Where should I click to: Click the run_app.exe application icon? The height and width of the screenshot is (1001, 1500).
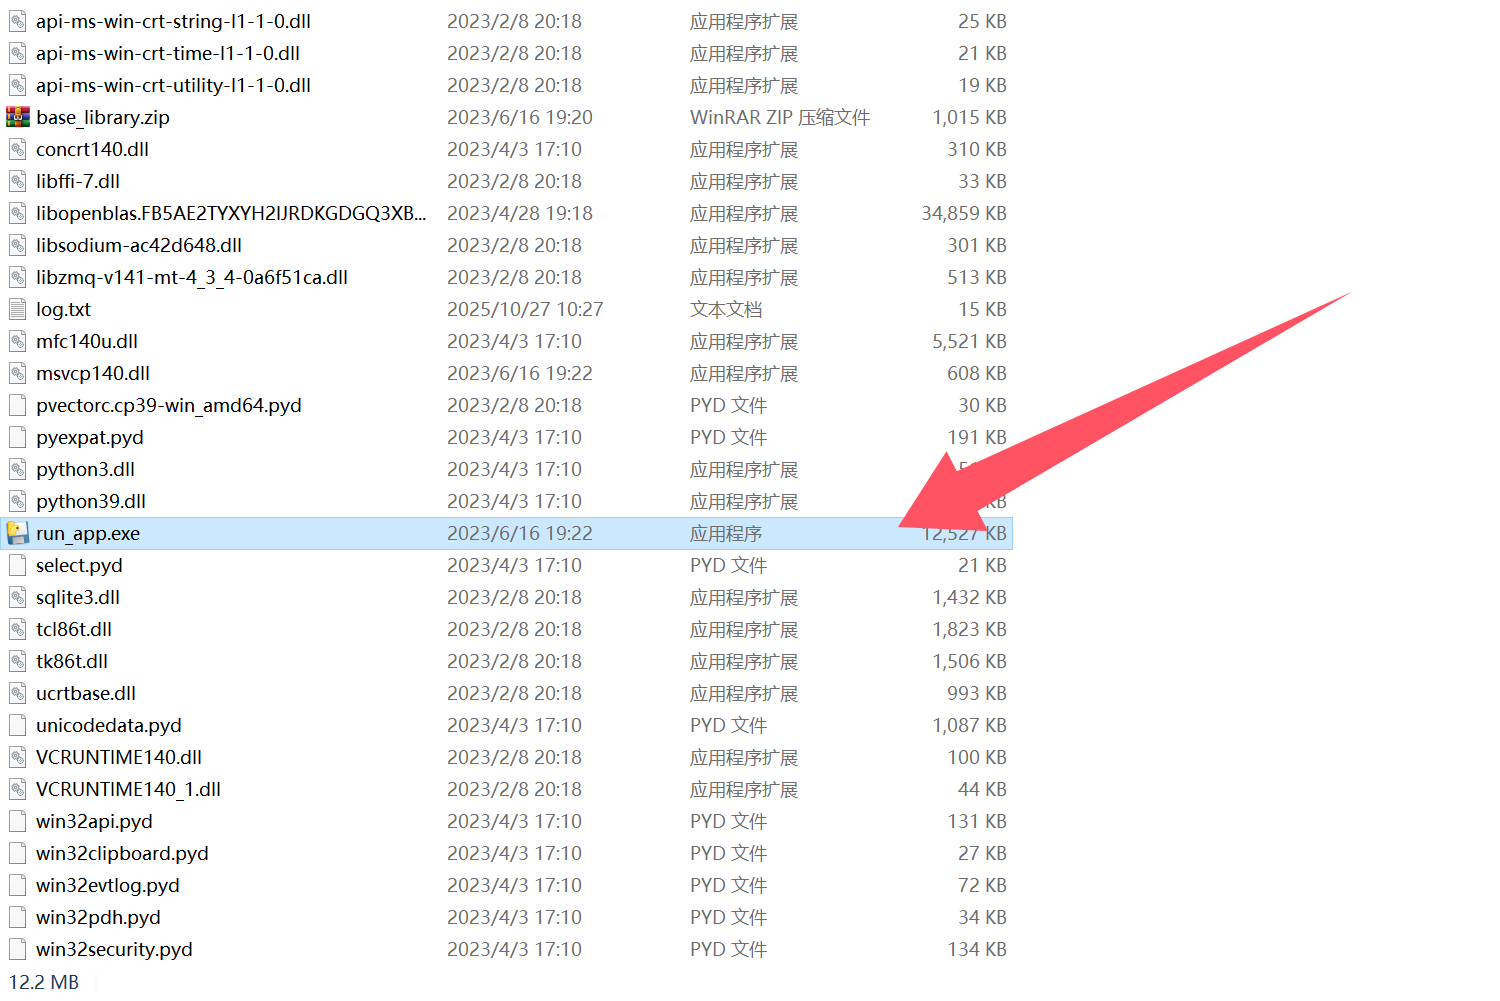pos(18,533)
